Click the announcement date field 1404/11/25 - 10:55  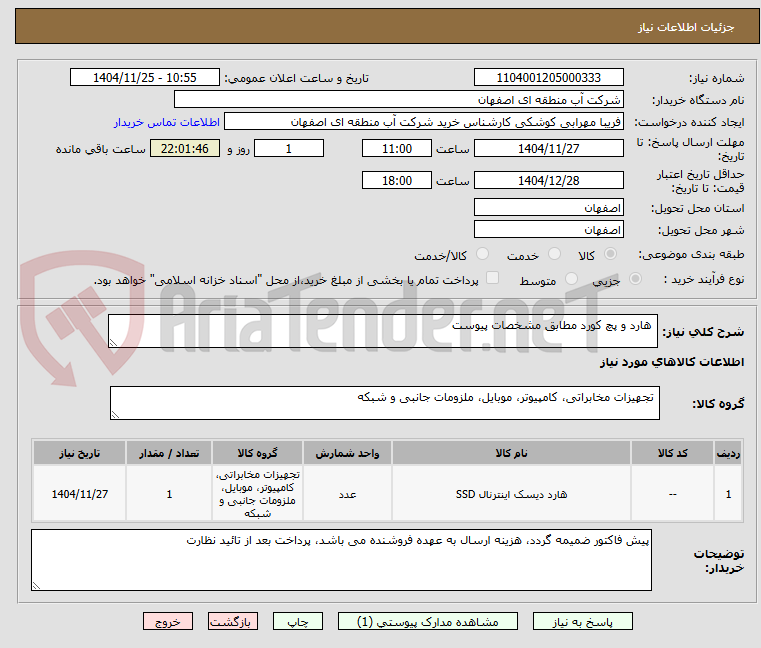click(145, 78)
